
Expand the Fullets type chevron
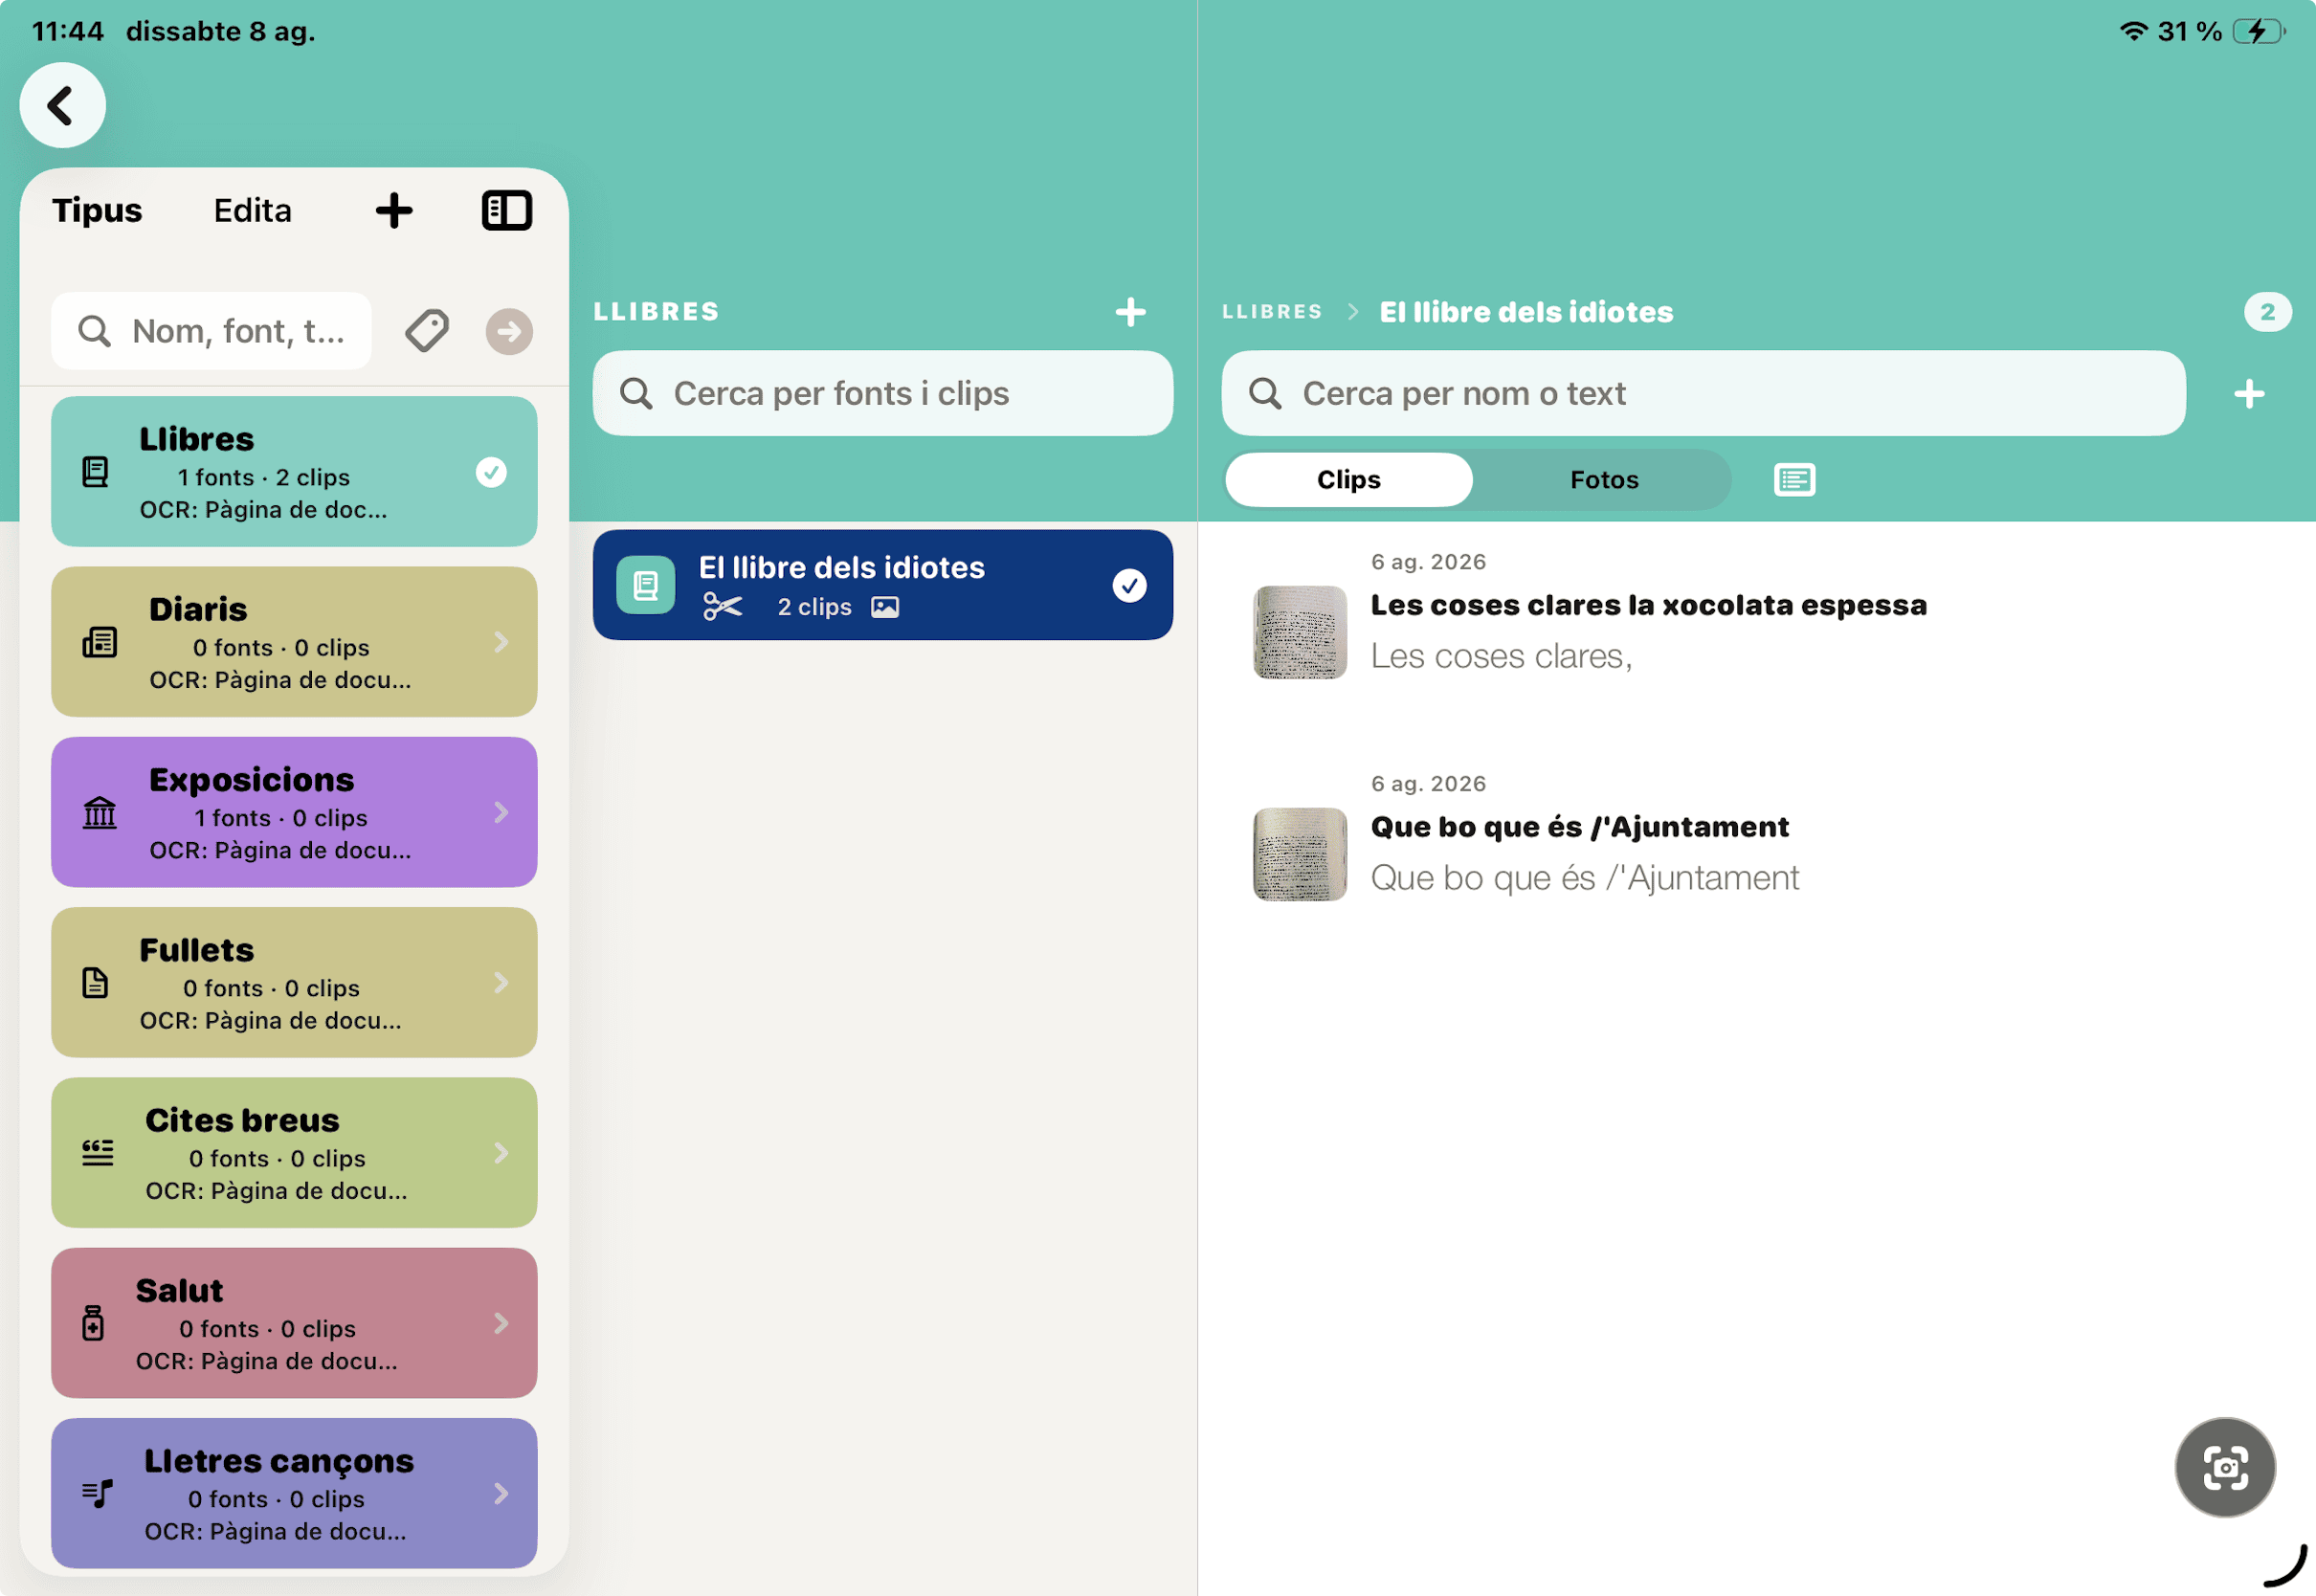click(x=501, y=982)
